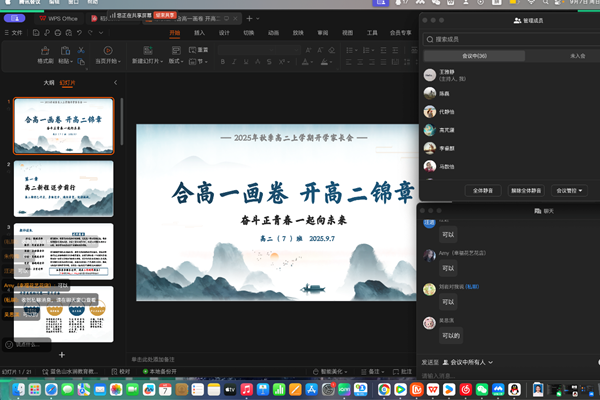
Task: Open Finder from the Dock
Action: 20,389
